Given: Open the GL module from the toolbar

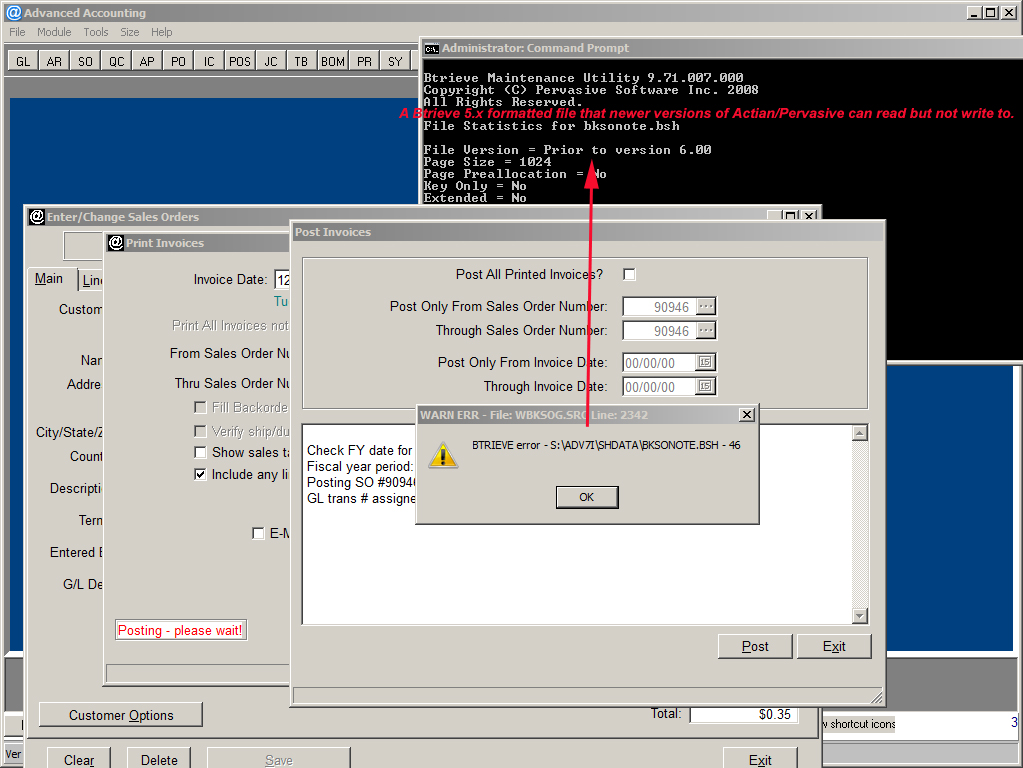Looking at the screenshot, I should coord(21,60).
